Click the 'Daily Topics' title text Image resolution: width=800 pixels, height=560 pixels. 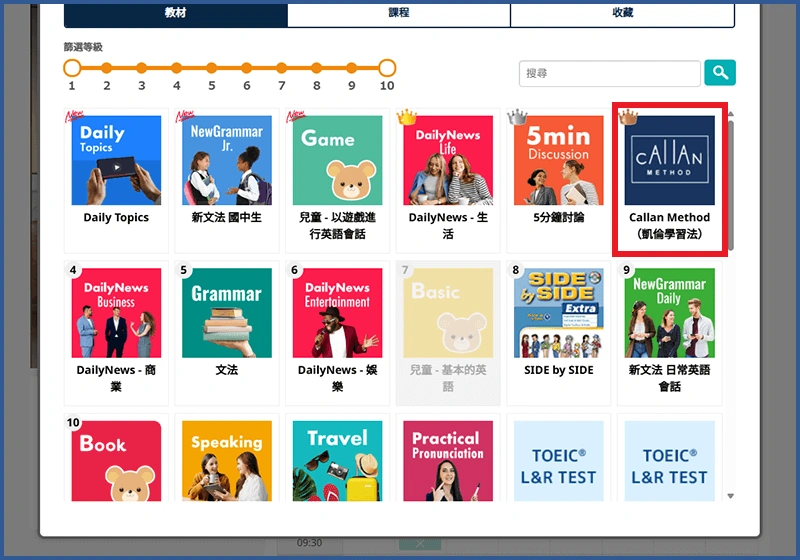(x=116, y=218)
